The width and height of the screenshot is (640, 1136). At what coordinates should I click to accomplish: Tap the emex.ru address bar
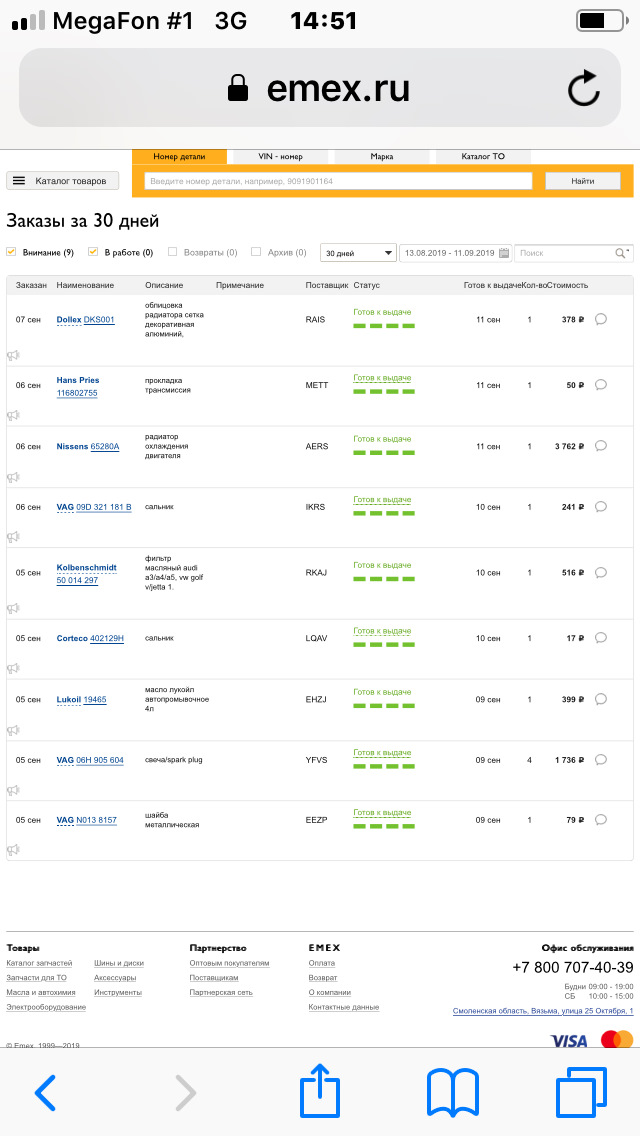tap(320, 88)
